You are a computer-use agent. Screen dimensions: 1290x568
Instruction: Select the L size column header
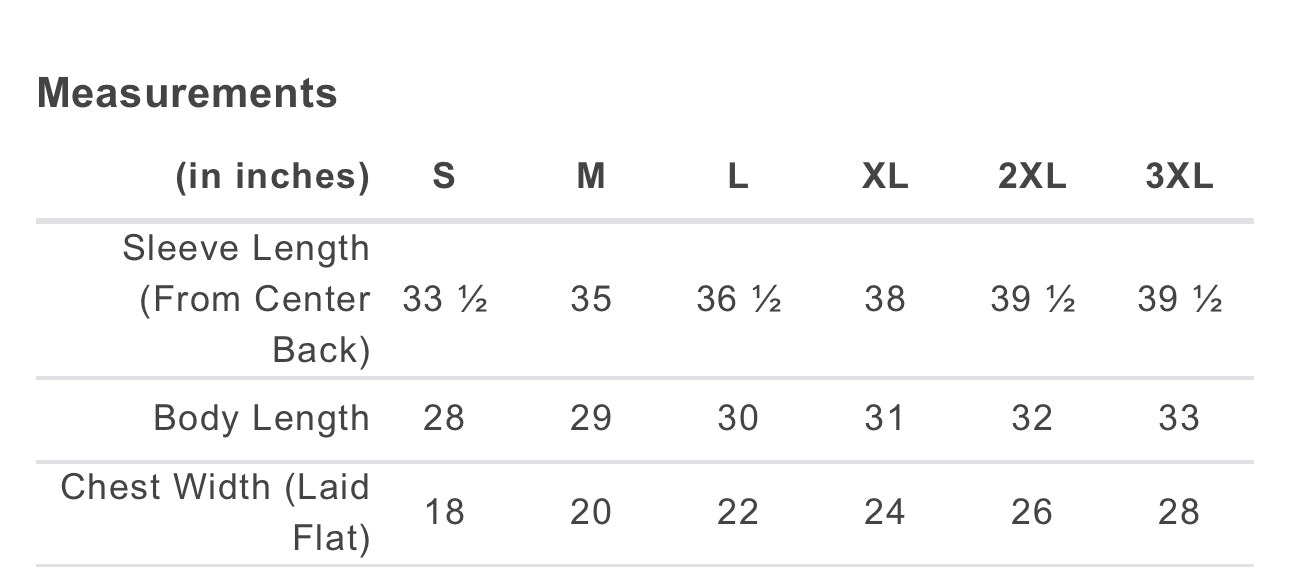tap(738, 177)
